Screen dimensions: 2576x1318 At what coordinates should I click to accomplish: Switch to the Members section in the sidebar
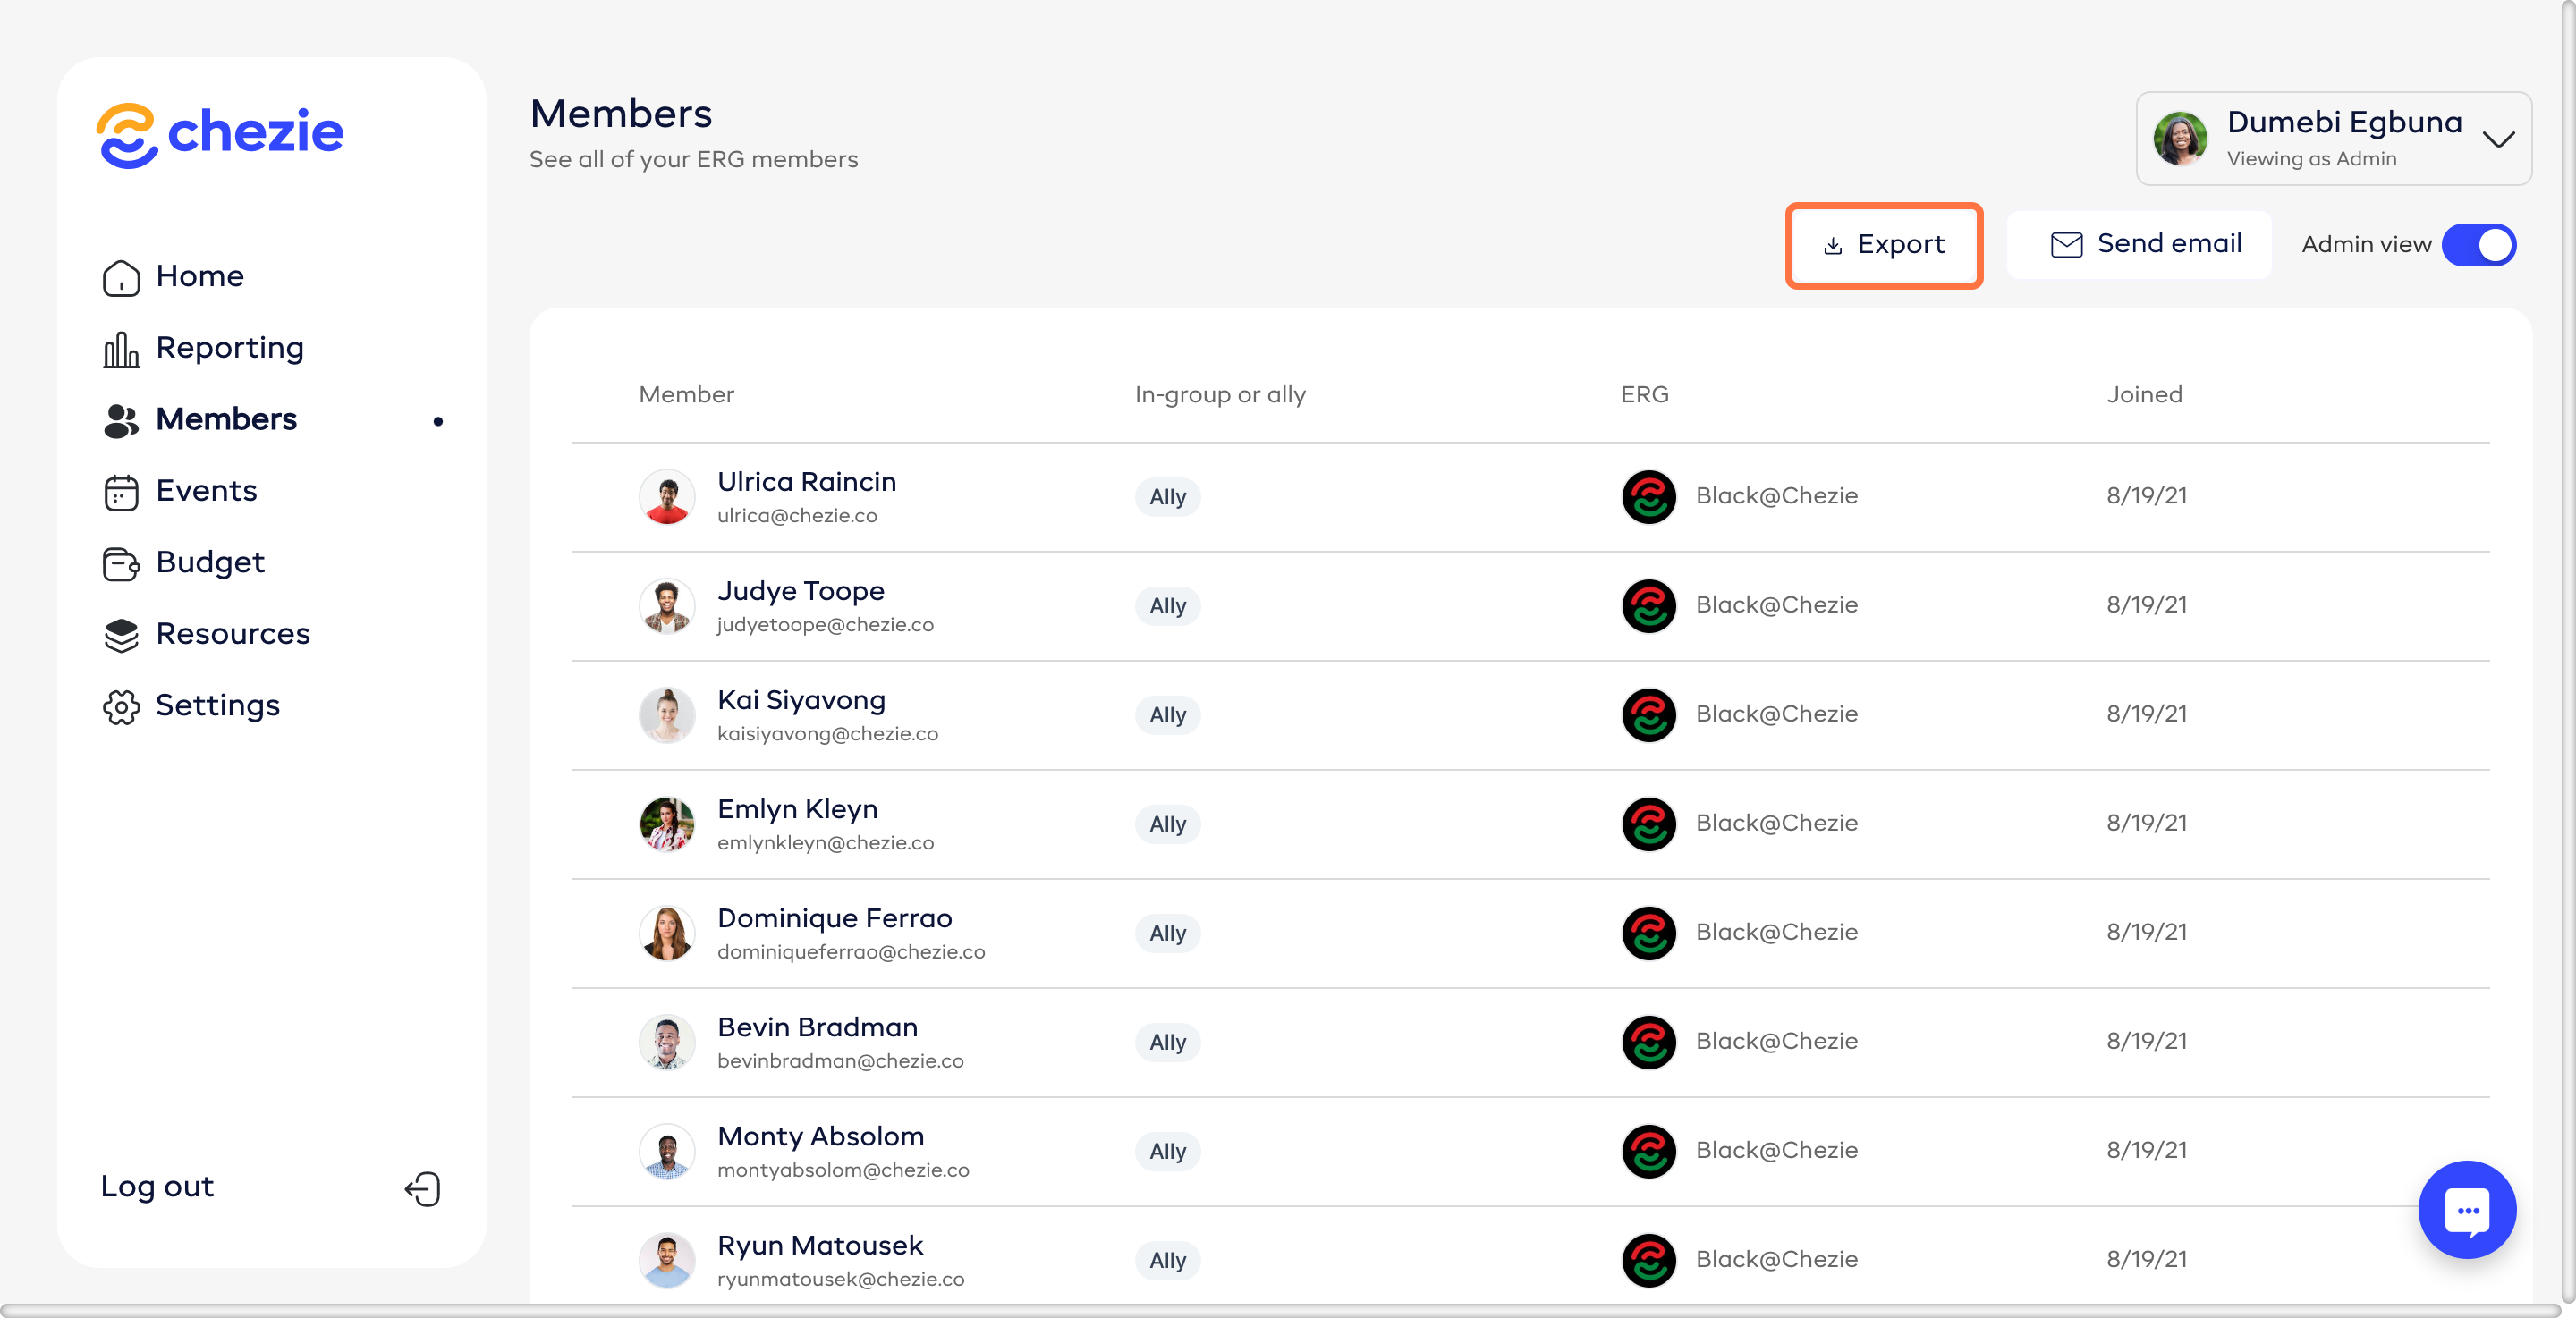tap(225, 420)
